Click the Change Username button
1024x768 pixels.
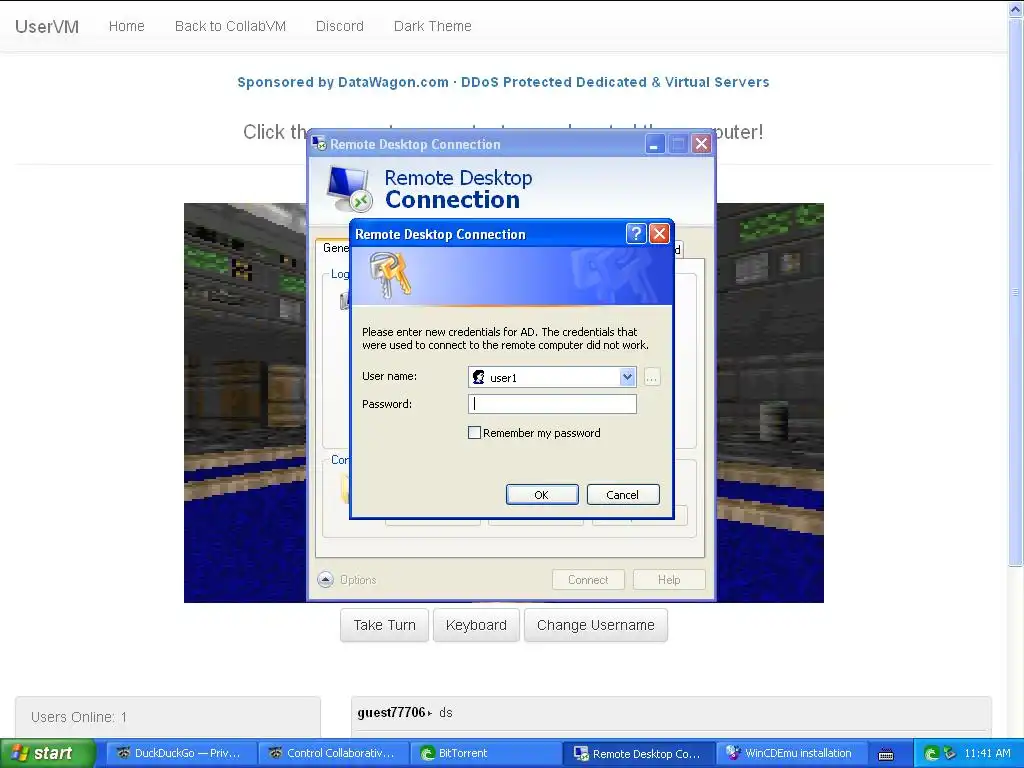coord(596,625)
